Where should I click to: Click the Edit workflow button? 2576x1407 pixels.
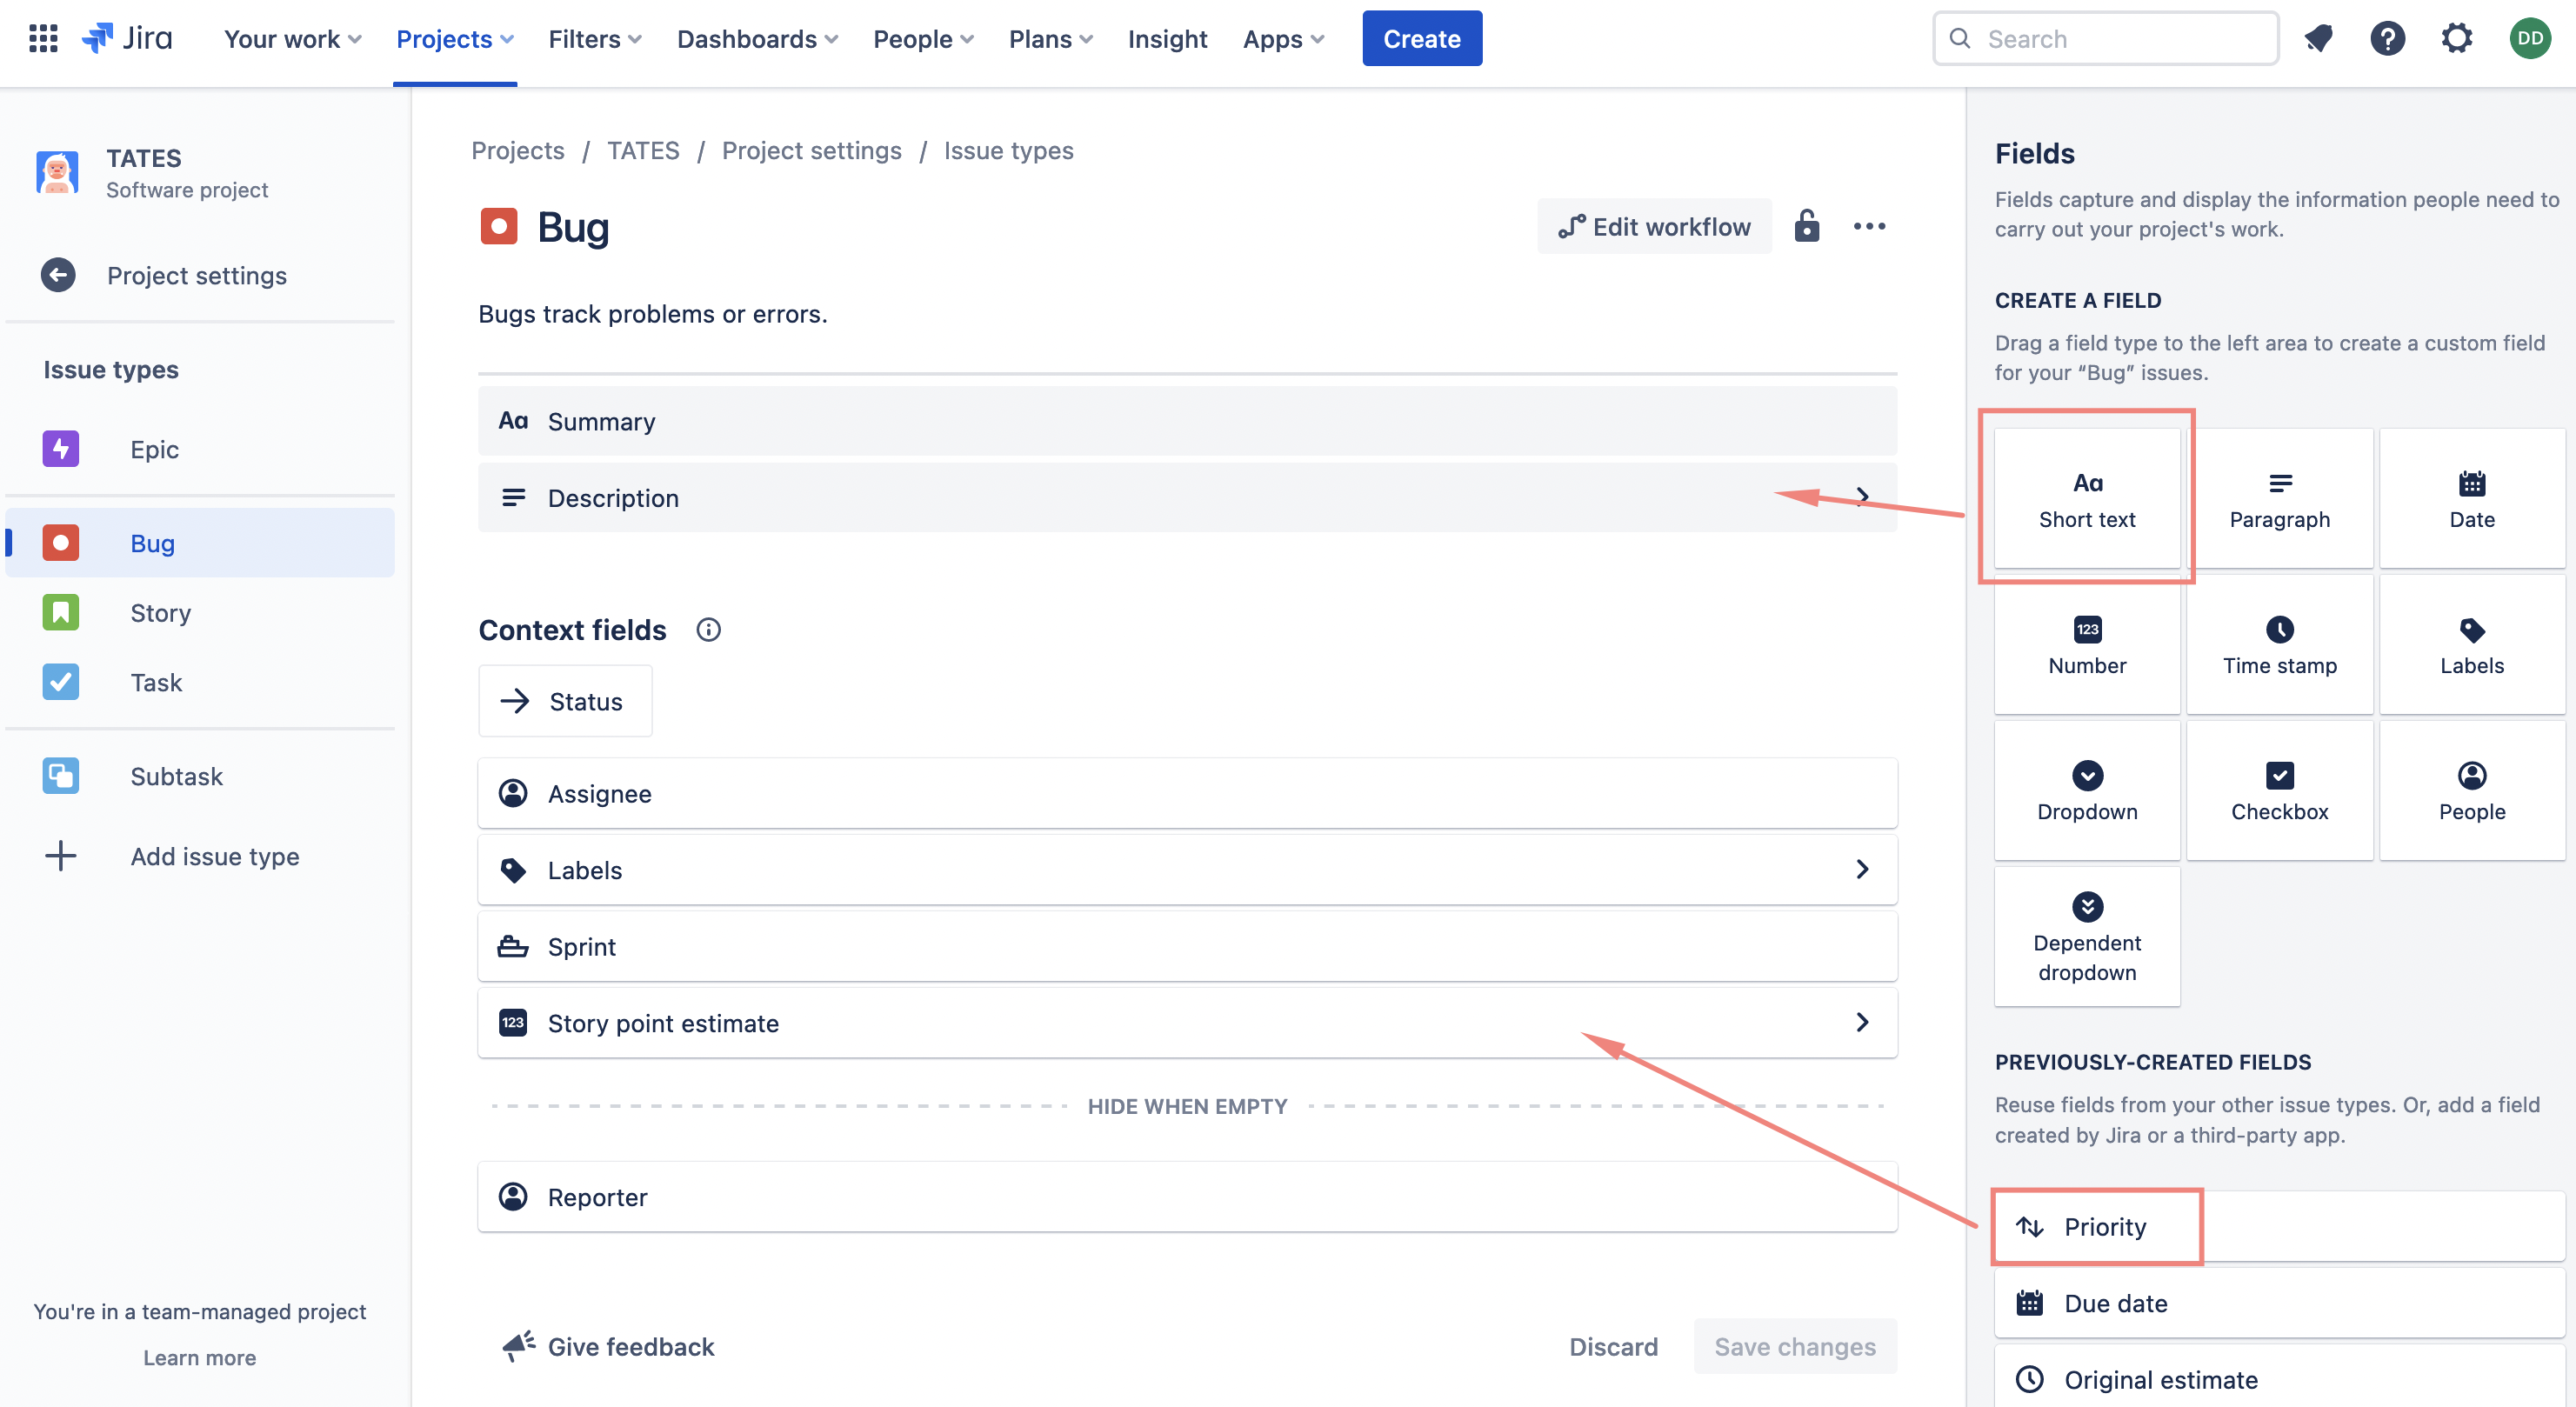coord(1654,226)
